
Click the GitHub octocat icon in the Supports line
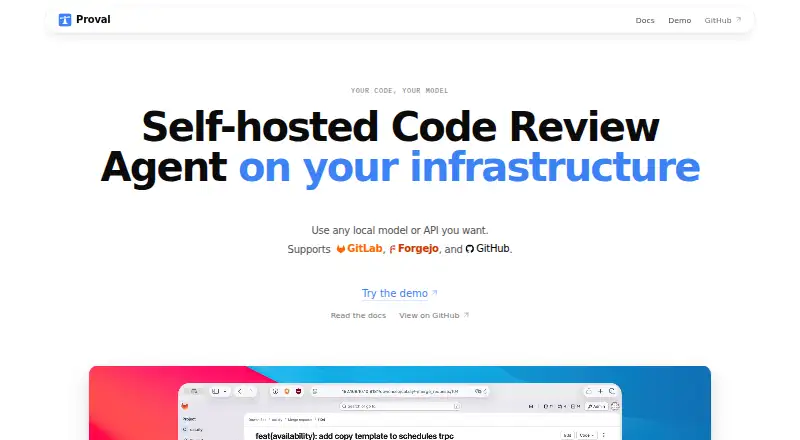[470, 249]
